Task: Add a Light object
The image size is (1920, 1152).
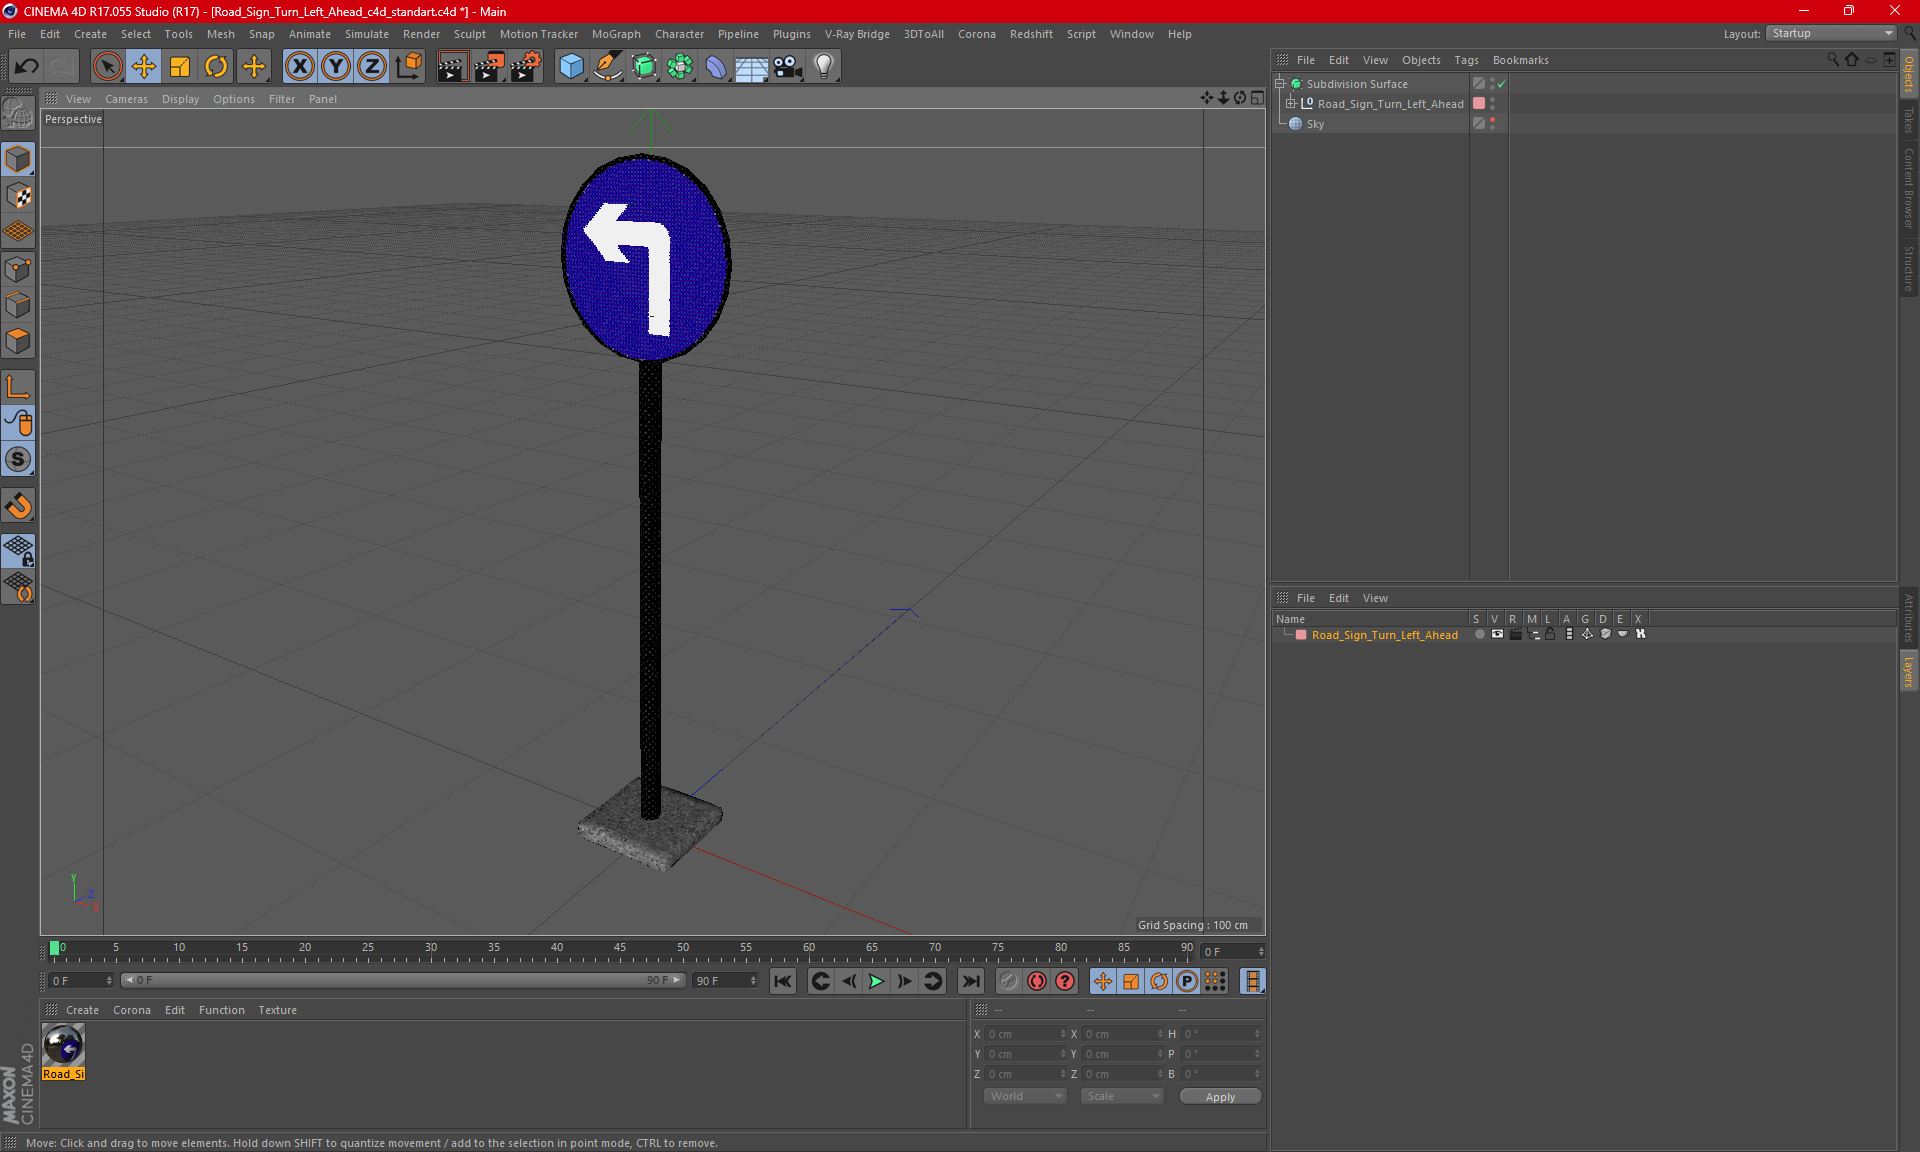Action: click(x=824, y=66)
